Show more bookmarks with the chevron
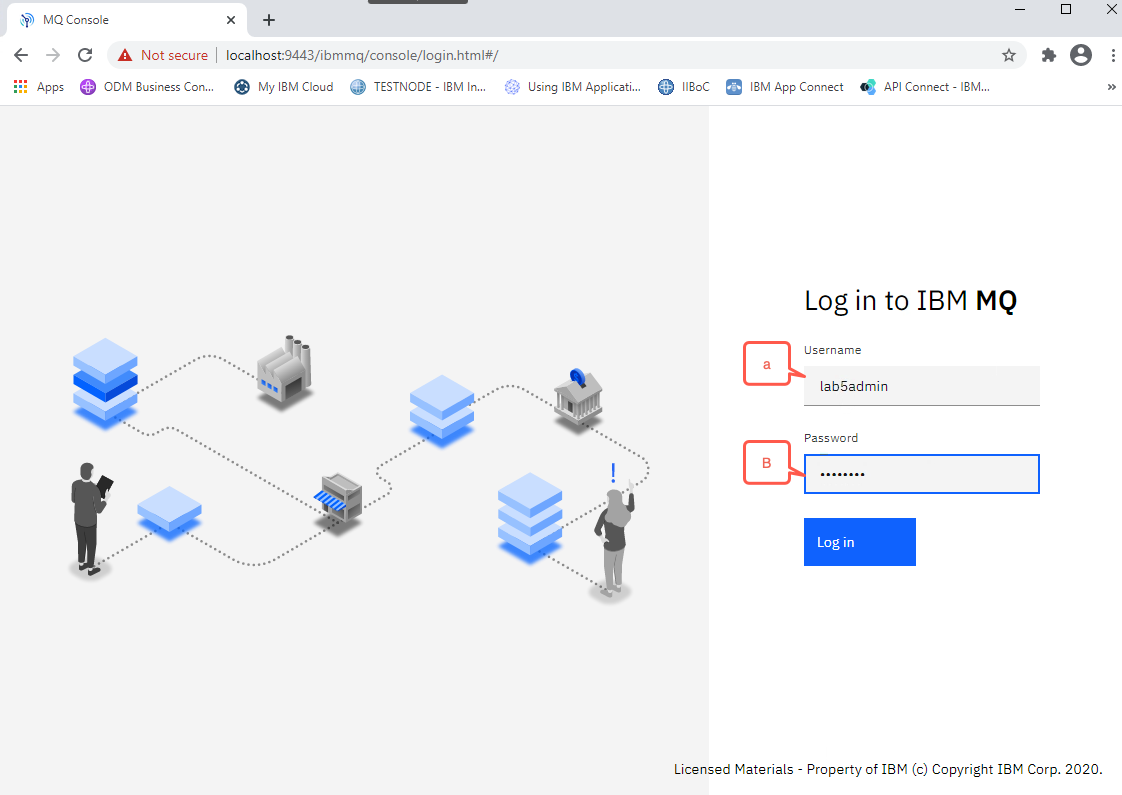Viewport: 1122px width, 795px height. point(1111,87)
